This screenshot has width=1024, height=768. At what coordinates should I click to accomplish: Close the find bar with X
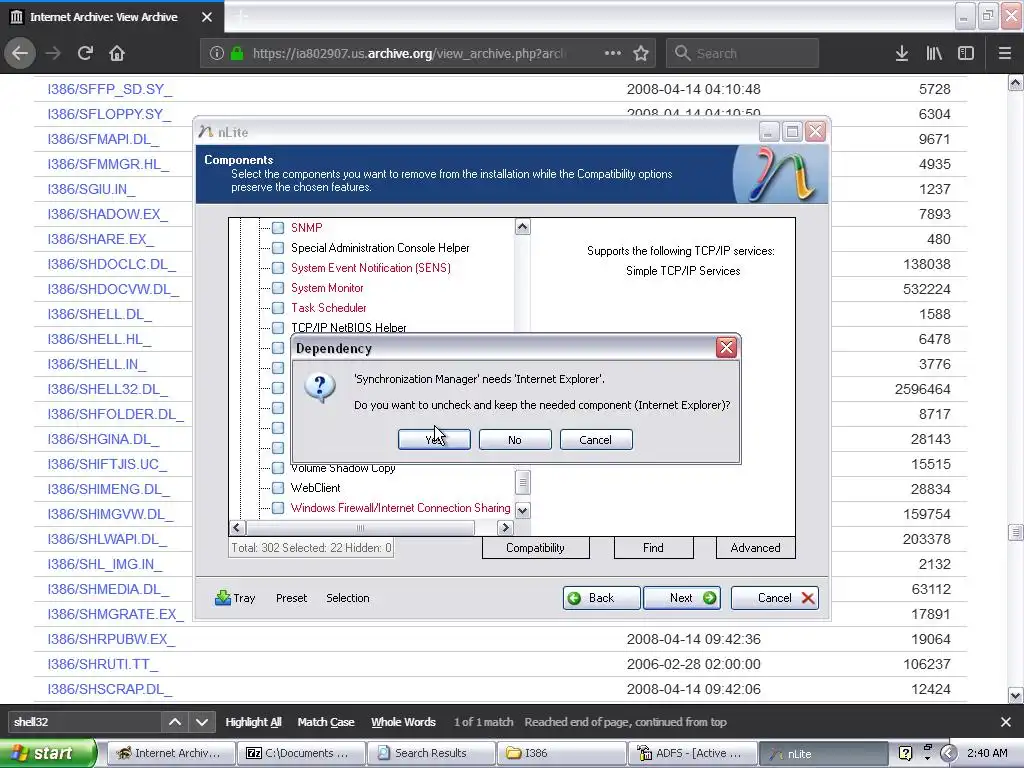click(x=1006, y=722)
